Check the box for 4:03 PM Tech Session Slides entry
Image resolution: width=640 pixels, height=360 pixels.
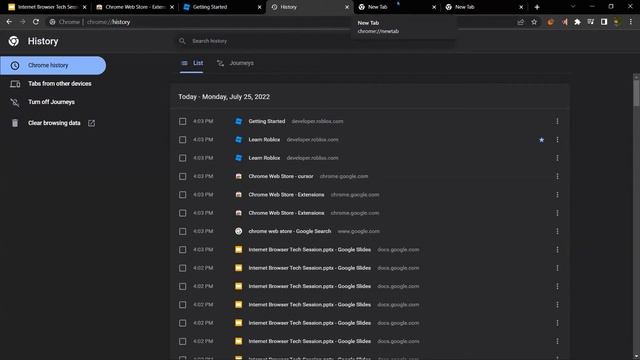pyautogui.click(x=182, y=249)
